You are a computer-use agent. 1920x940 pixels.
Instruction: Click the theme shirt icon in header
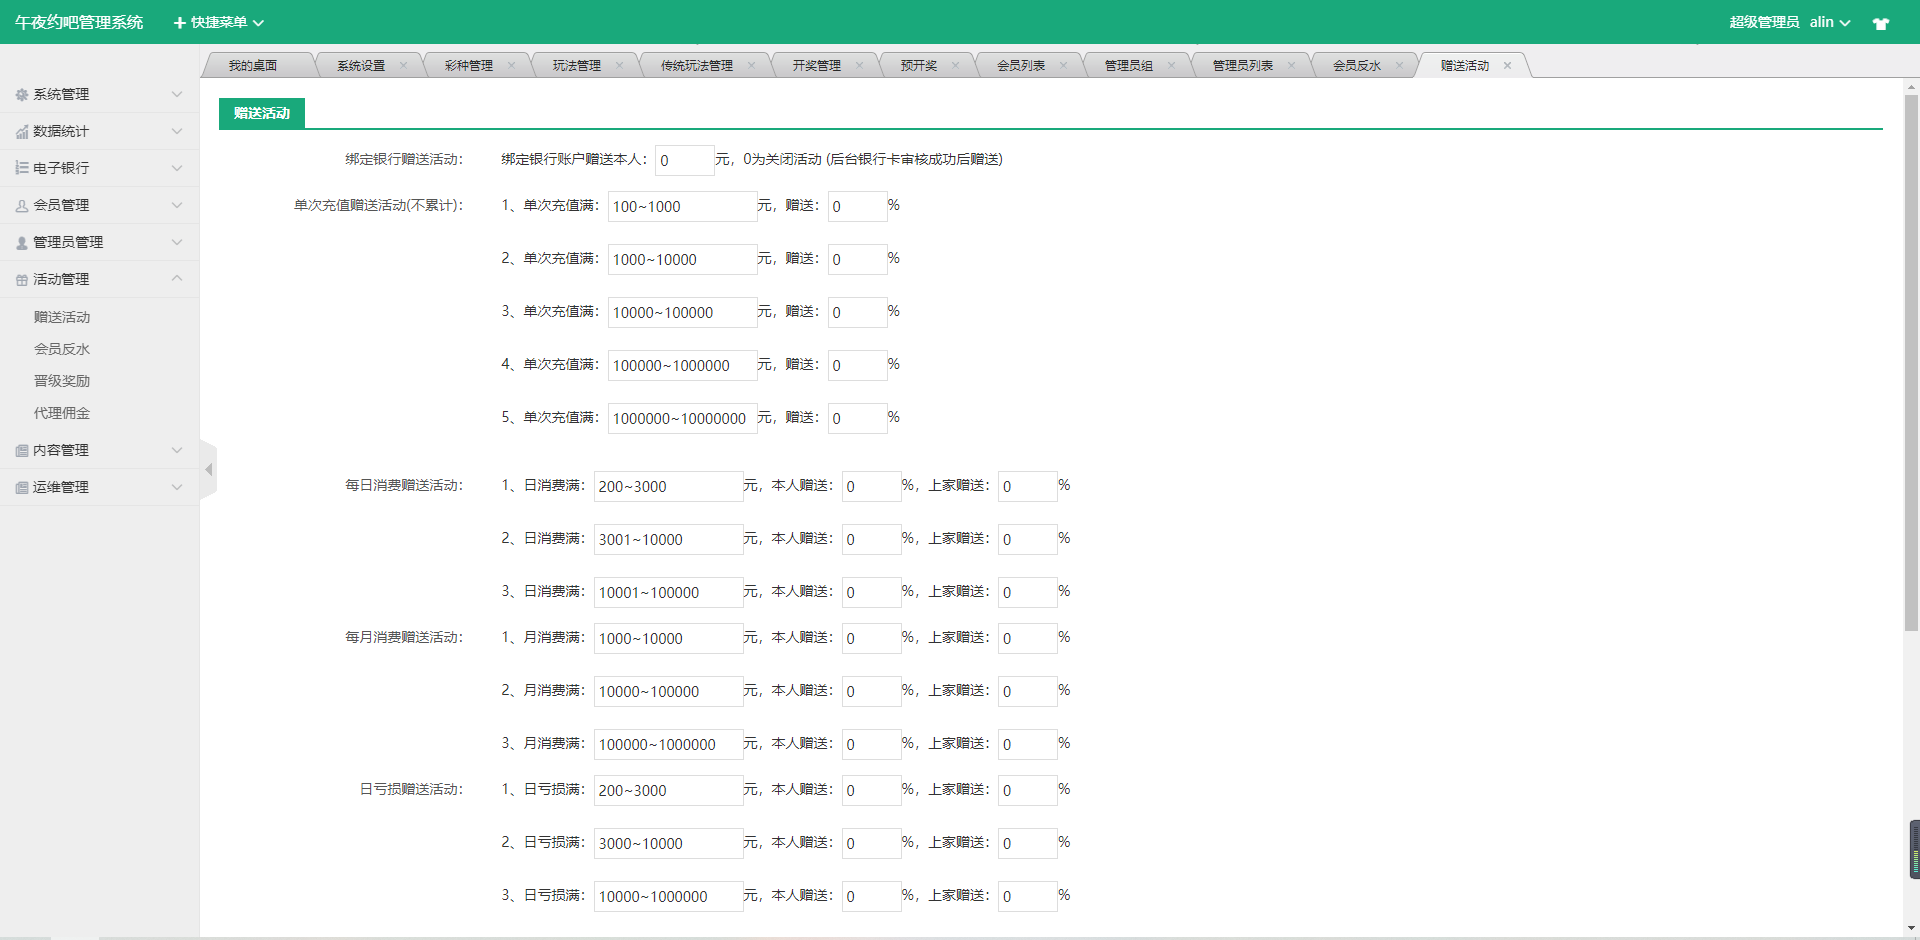coord(1880,23)
